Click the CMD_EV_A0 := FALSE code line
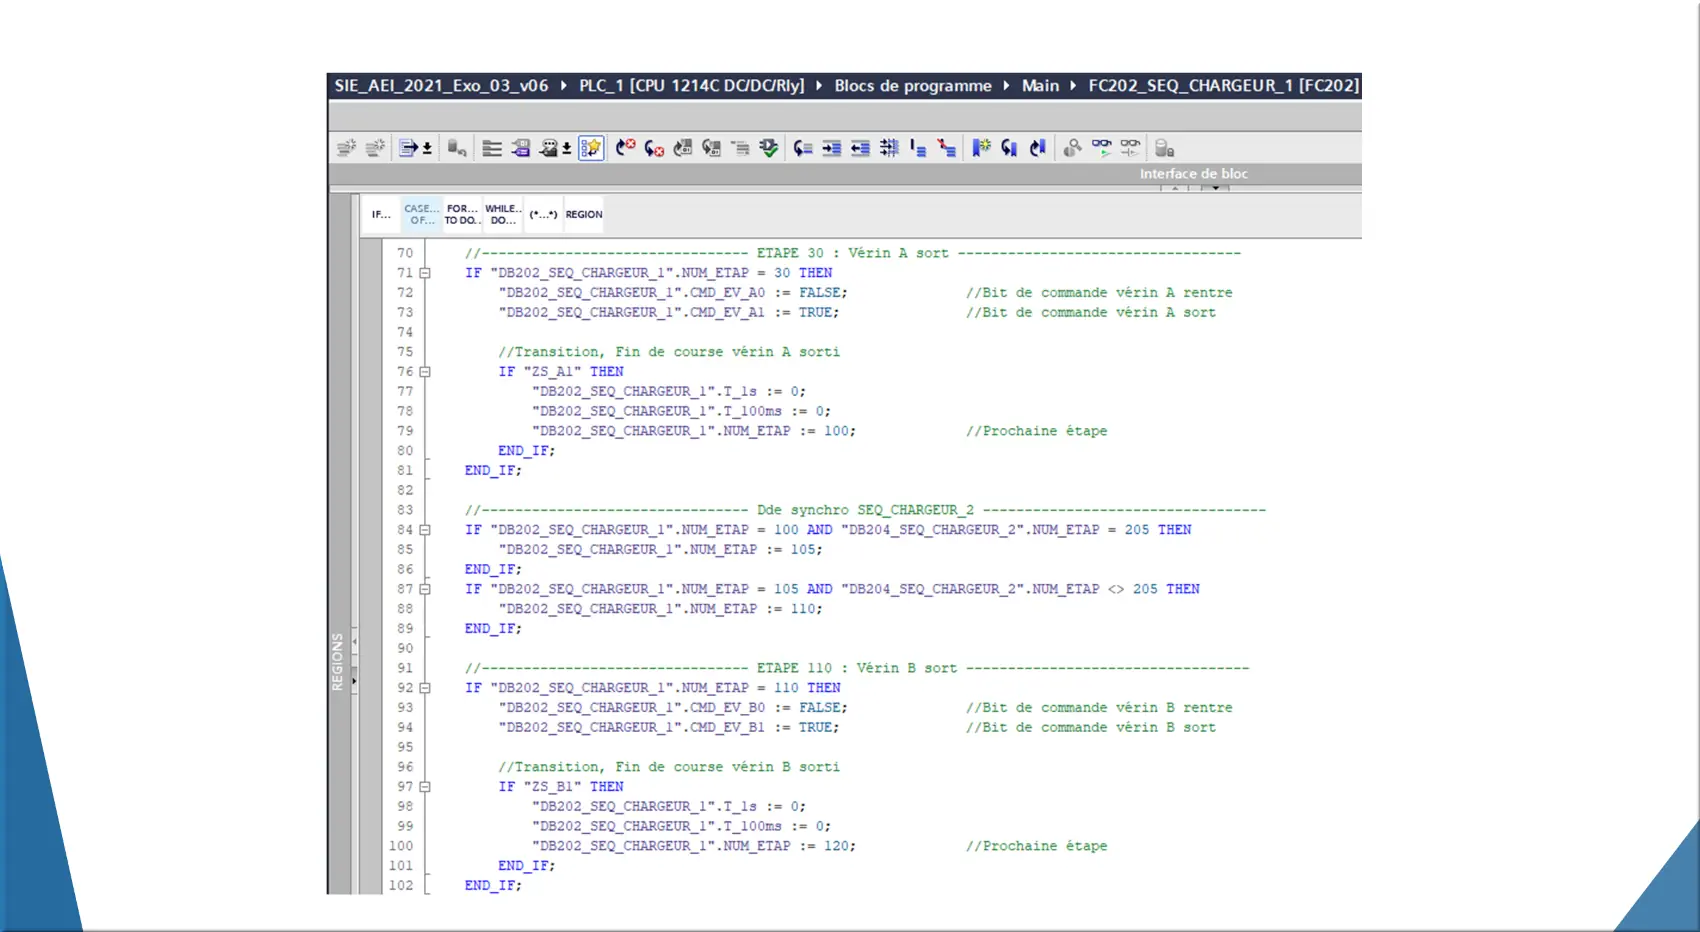This screenshot has height=932, width=1700. pyautogui.click(x=672, y=293)
